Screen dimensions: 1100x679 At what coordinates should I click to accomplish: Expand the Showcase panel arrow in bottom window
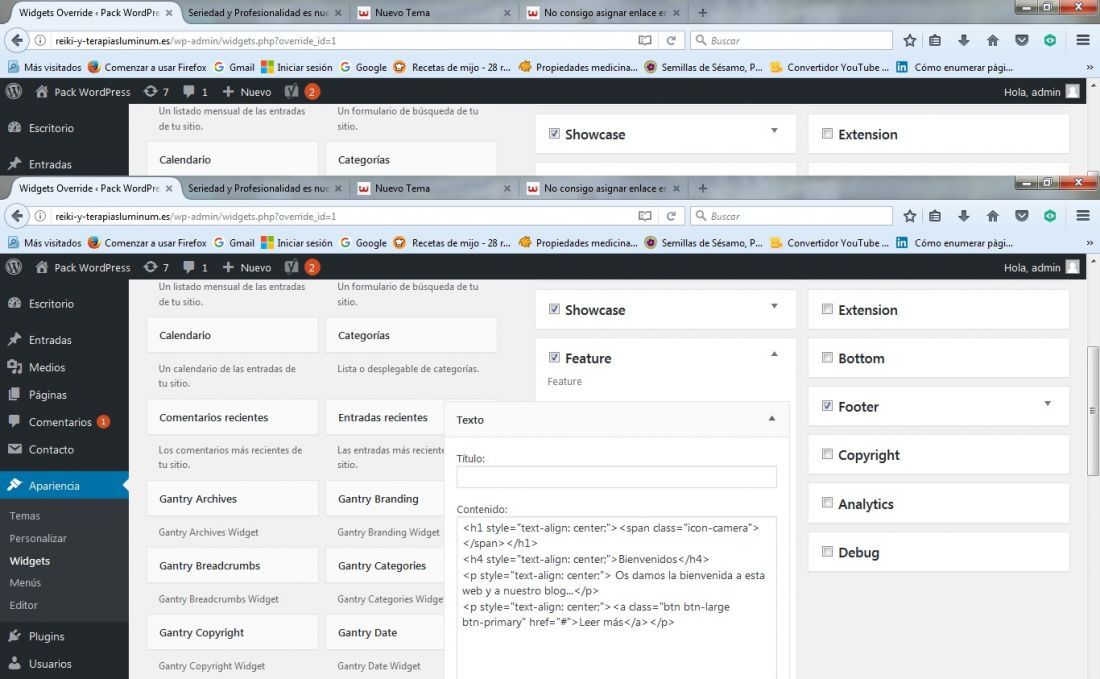coord(774,306)
